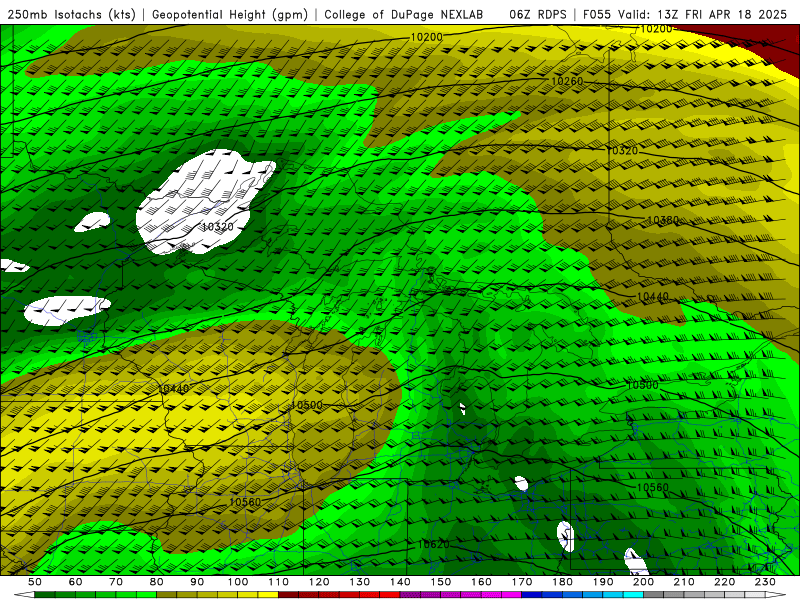
Task: Click the "06Z RDPS" model run label
Action: click(538, 15)
